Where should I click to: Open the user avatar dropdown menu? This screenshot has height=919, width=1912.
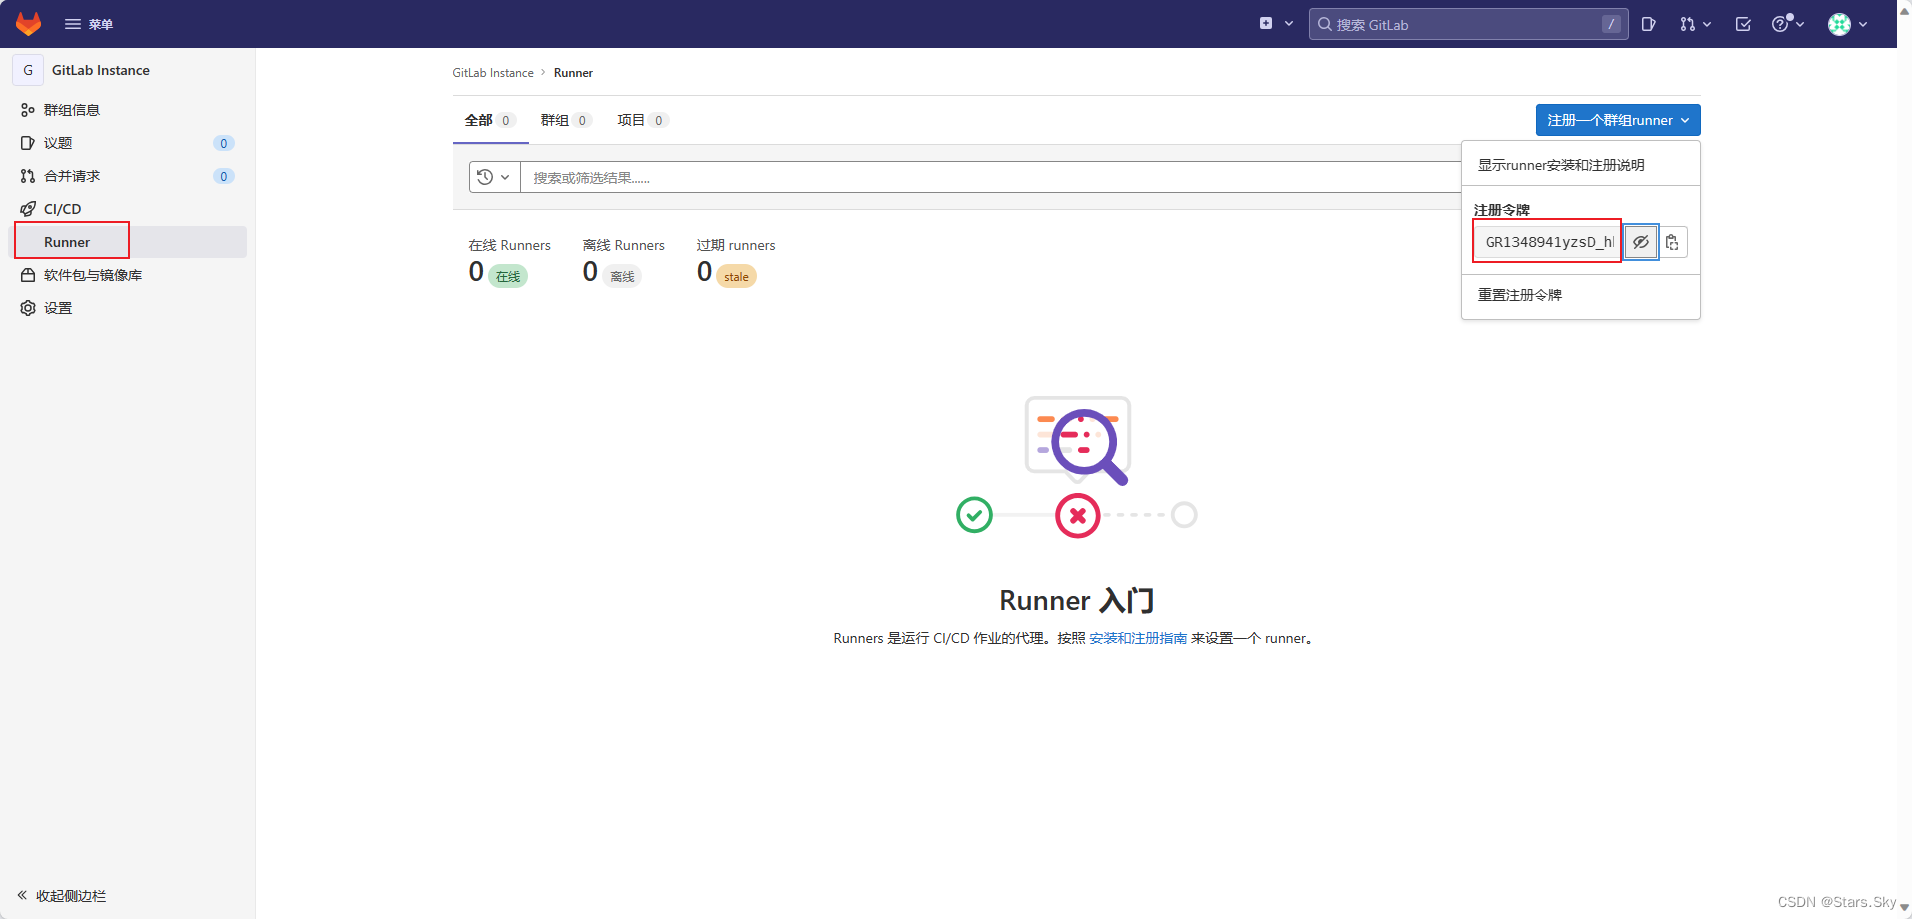click(x=1846, y=23)
